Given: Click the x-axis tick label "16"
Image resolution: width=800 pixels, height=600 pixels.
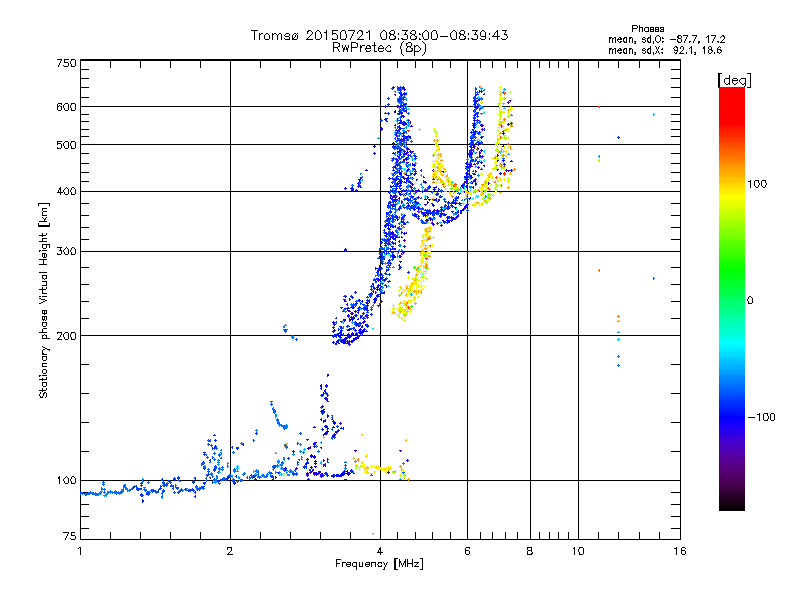Looking at the screenshot, I should (x=680, y=551).
